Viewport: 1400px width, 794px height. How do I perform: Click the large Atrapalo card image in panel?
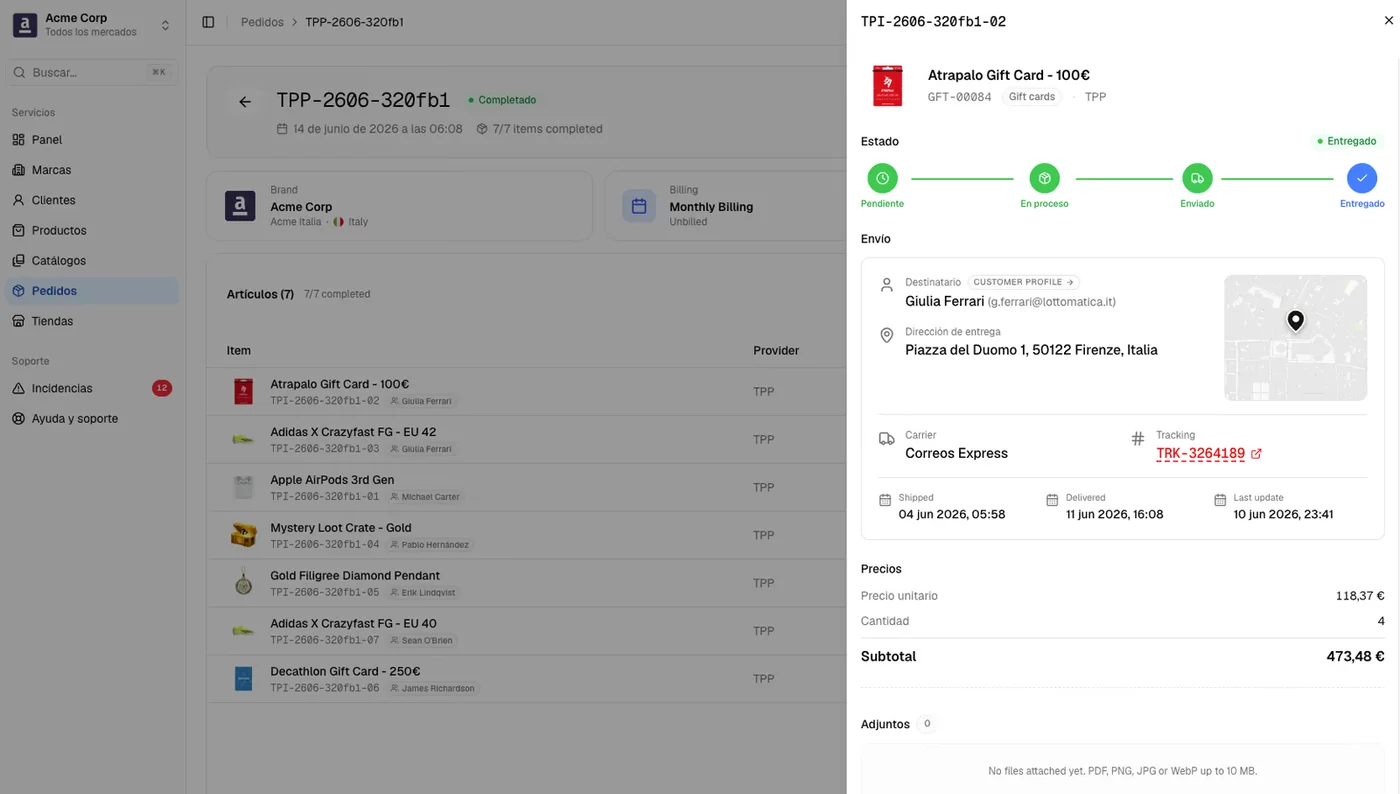(x=887, y=86)
